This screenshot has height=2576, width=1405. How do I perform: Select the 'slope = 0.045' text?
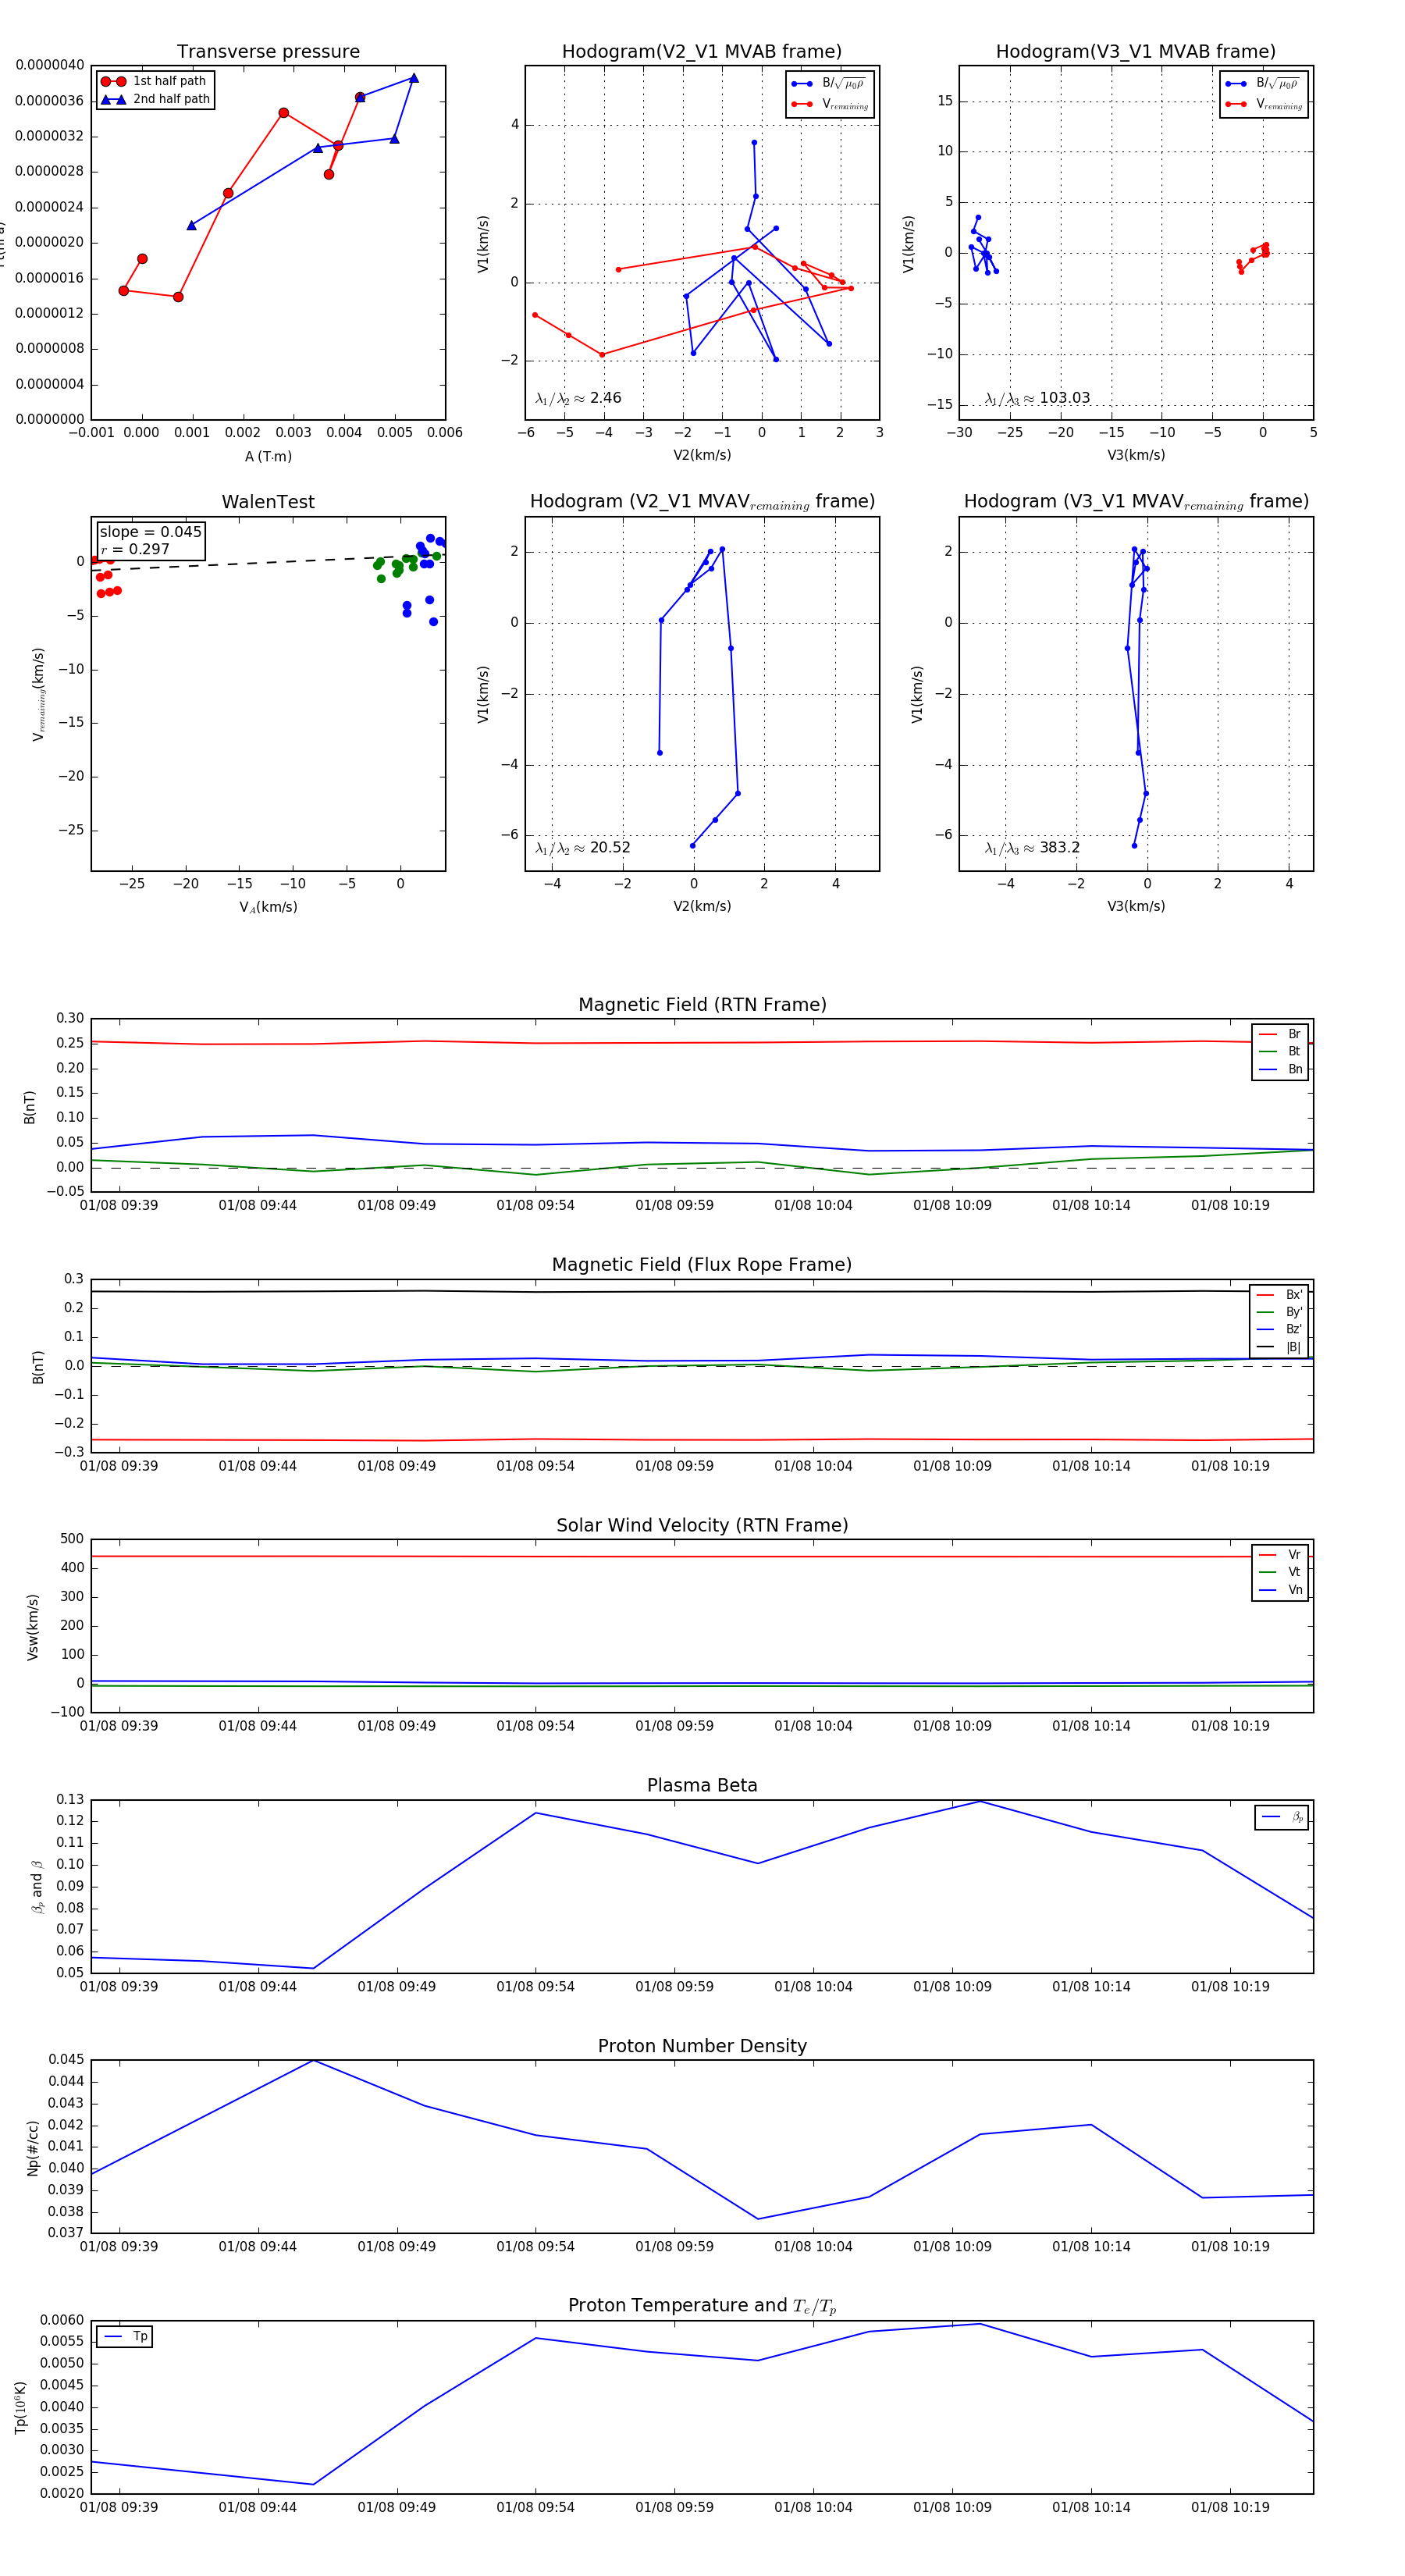coord(150,532)
